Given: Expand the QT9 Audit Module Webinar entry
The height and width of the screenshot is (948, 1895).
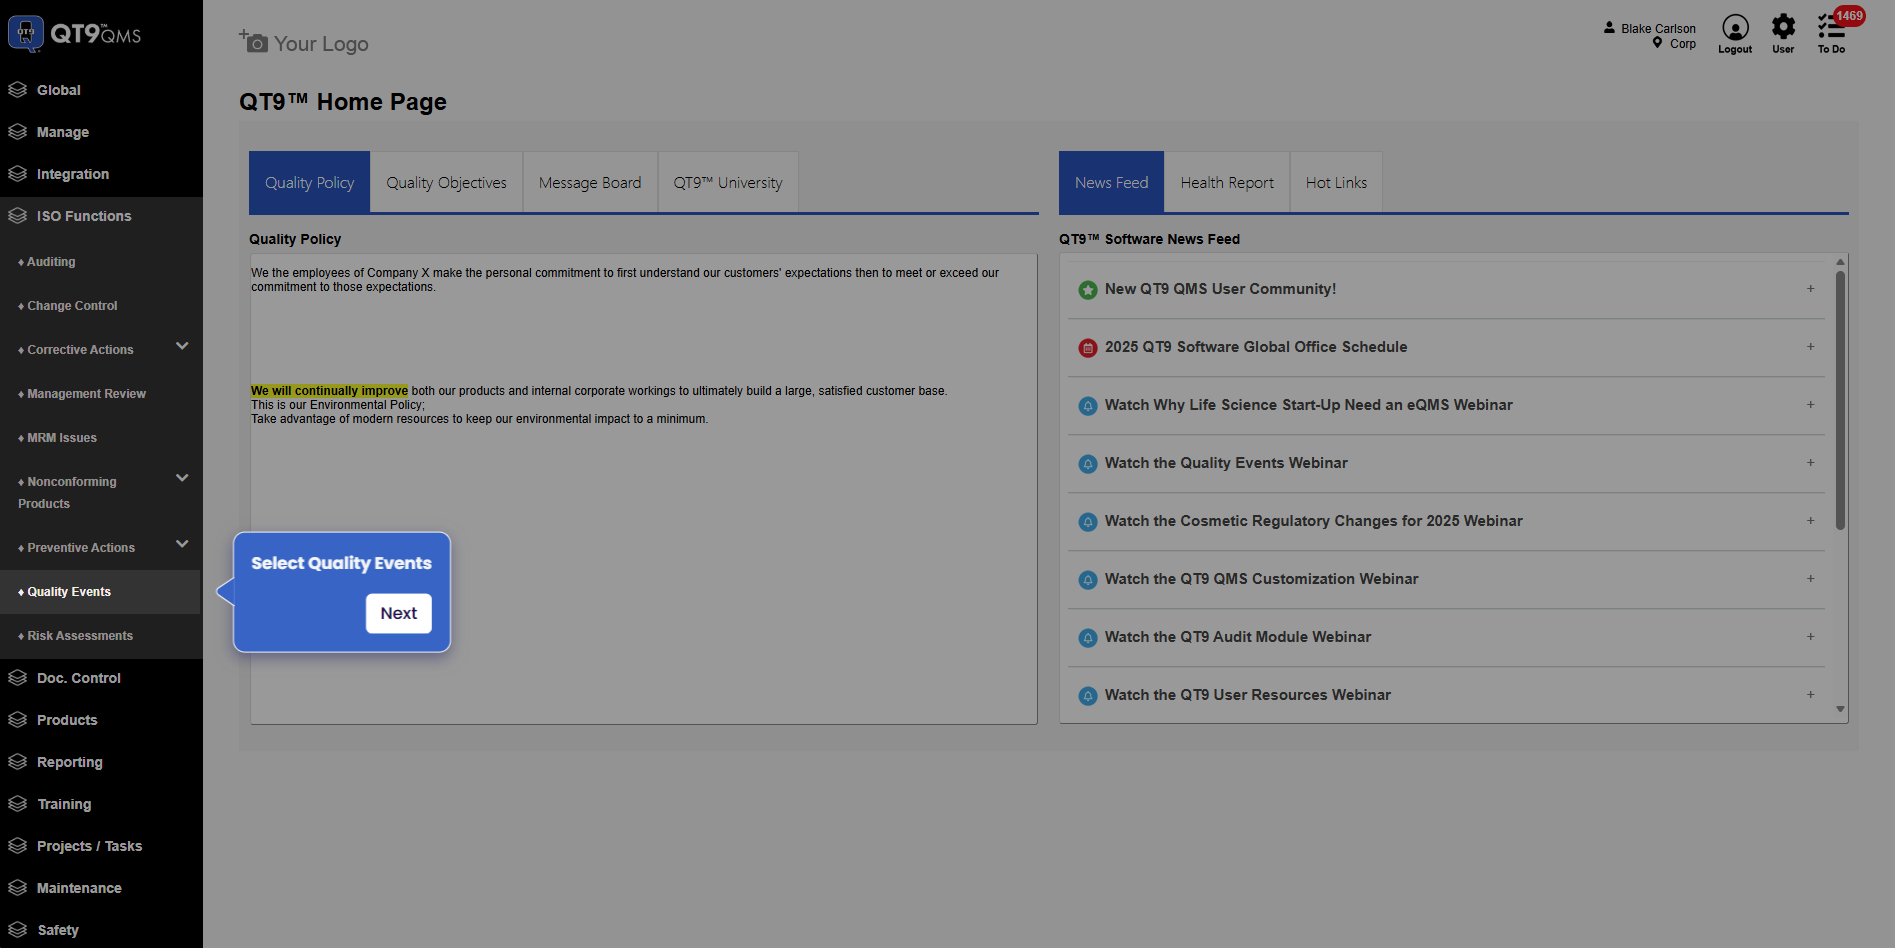Looking at the screenshot, I should click(1810, 637).
